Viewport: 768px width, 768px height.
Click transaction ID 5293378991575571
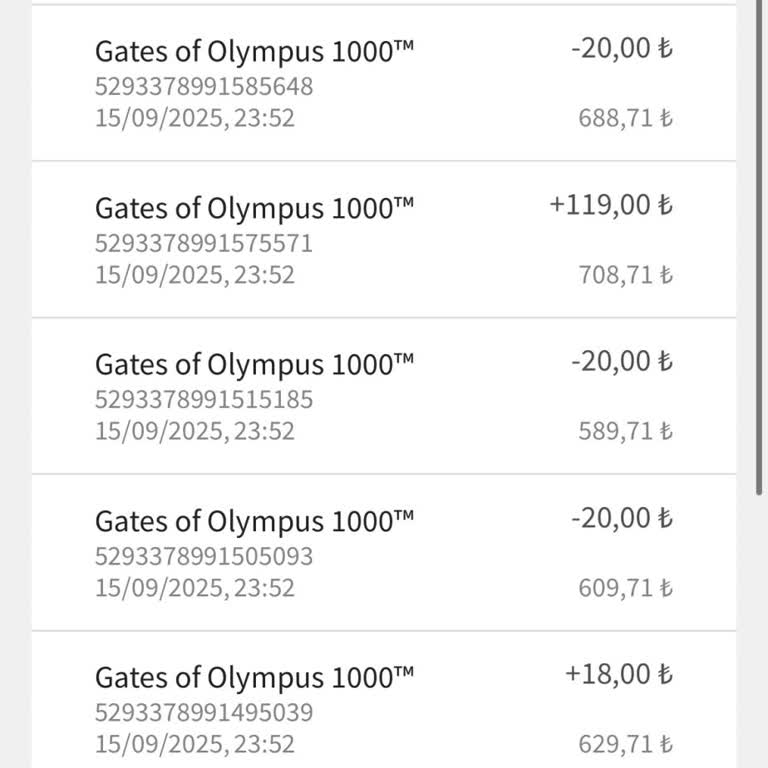pyautogui.click(x=204, y=243)
